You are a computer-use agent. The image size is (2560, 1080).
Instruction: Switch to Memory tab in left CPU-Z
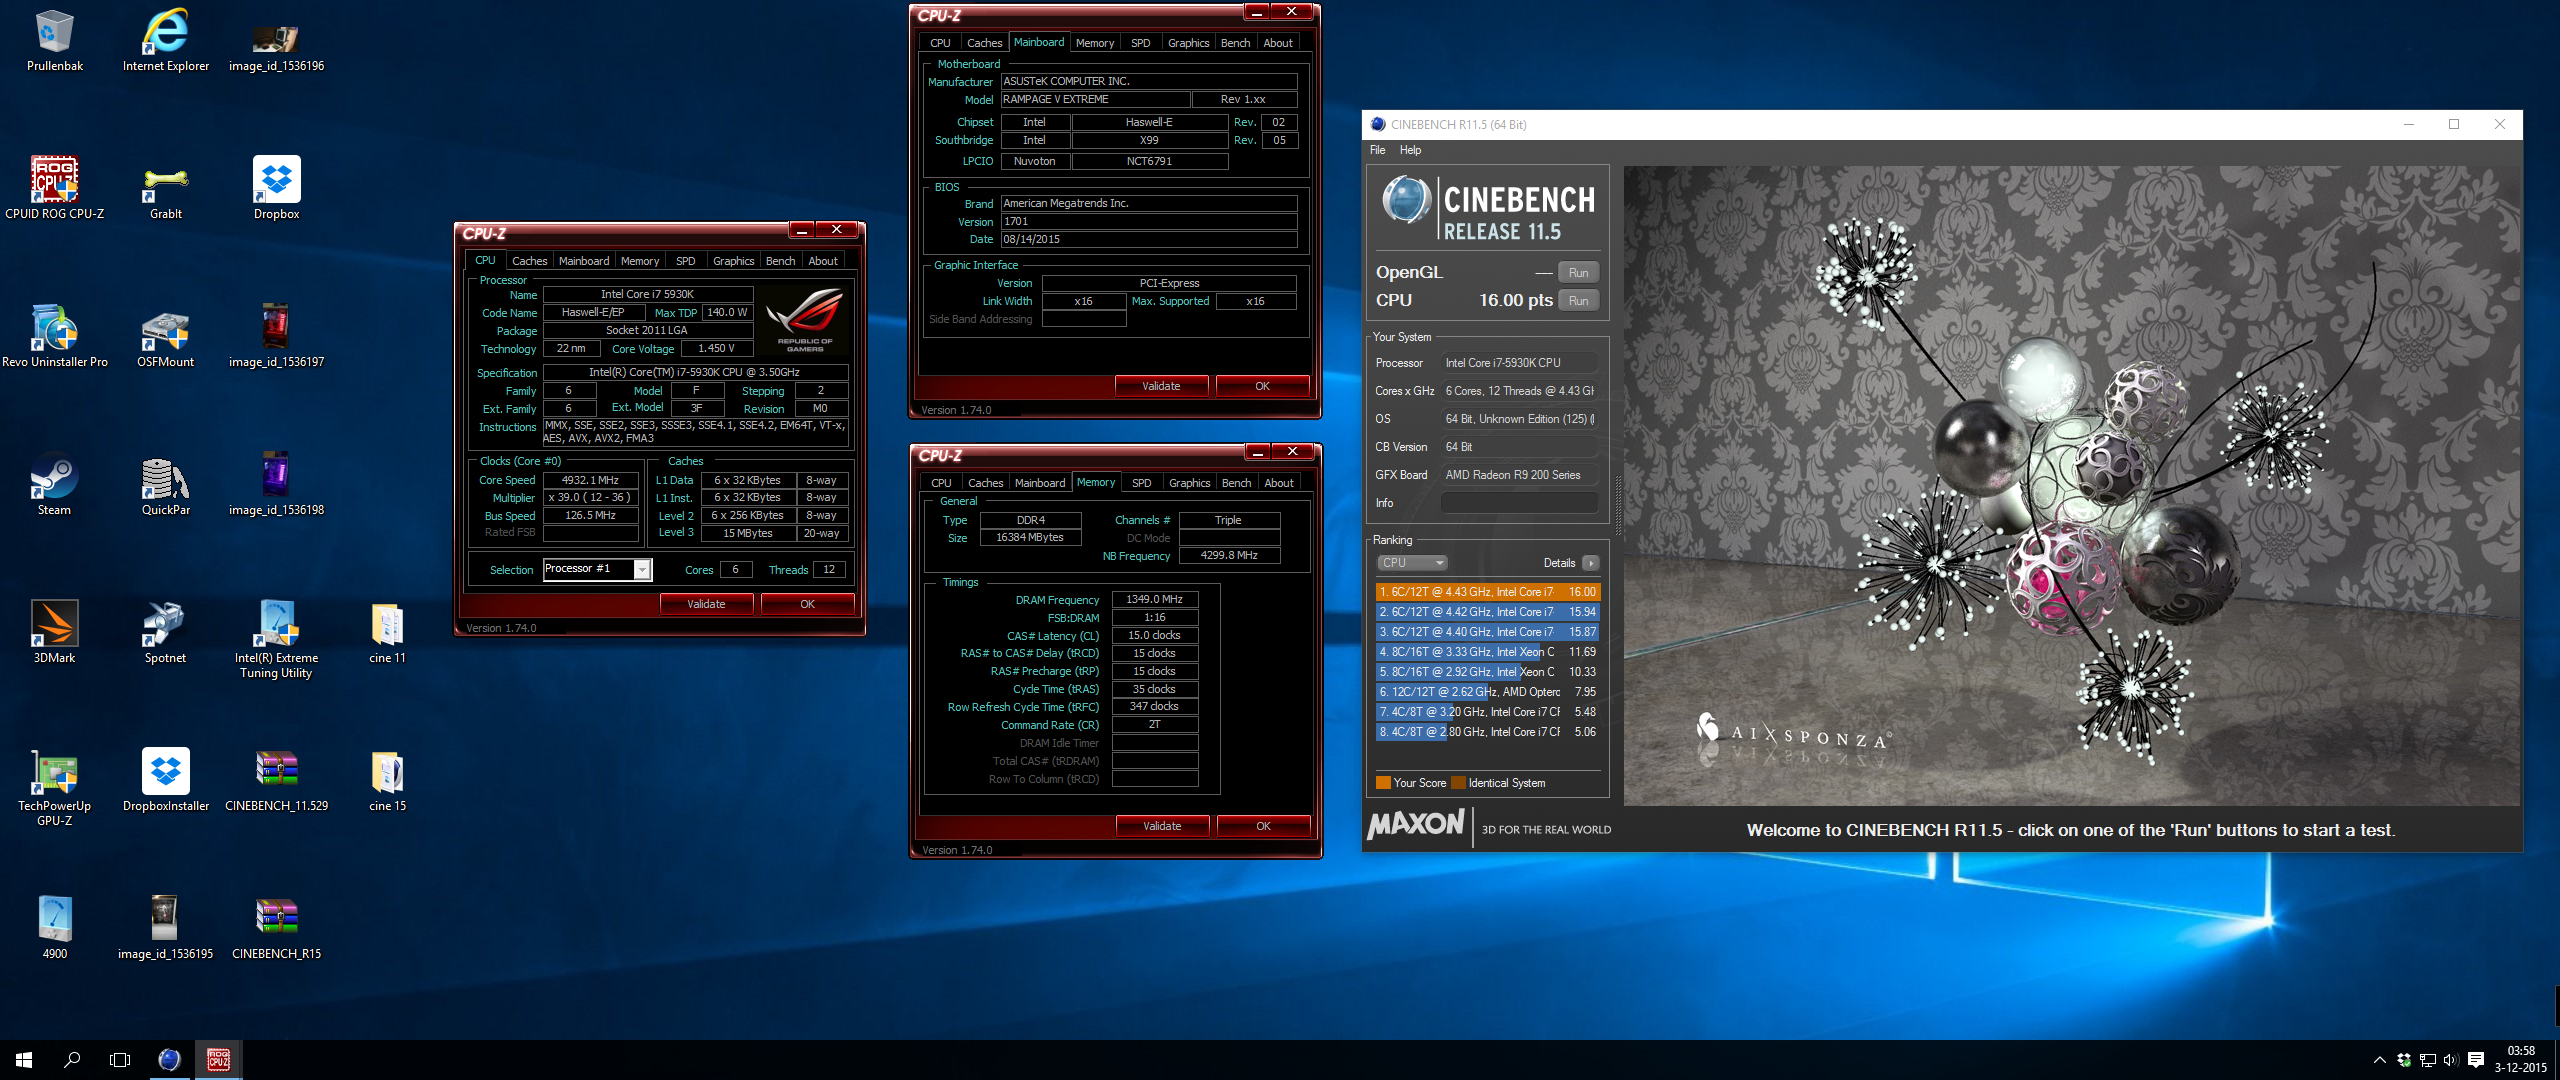point(640,261)
